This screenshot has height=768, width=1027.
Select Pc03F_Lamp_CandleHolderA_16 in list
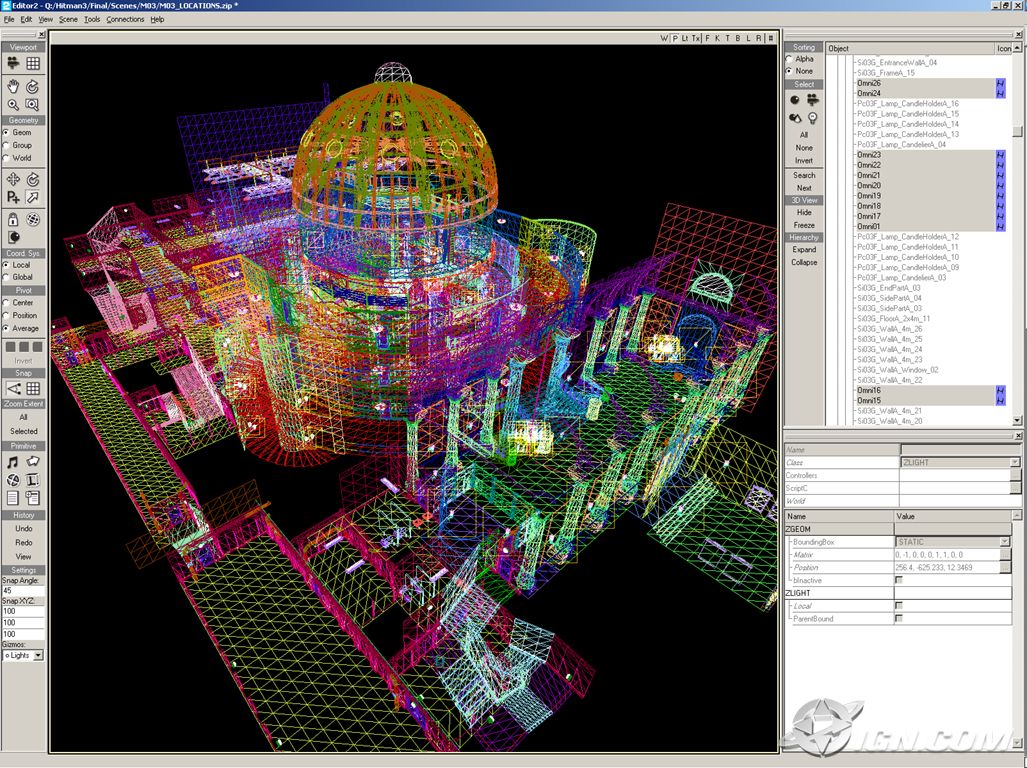[908, 103]
